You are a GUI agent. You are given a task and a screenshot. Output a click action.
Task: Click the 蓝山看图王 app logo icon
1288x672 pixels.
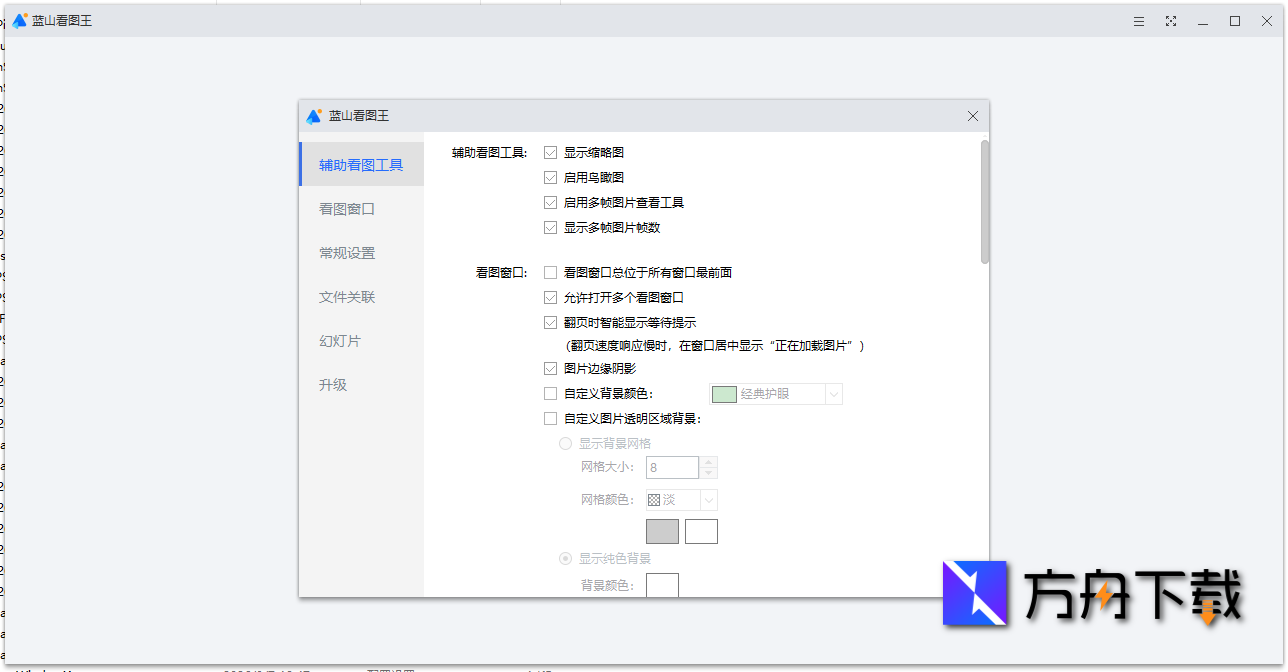tap(18, 19)
